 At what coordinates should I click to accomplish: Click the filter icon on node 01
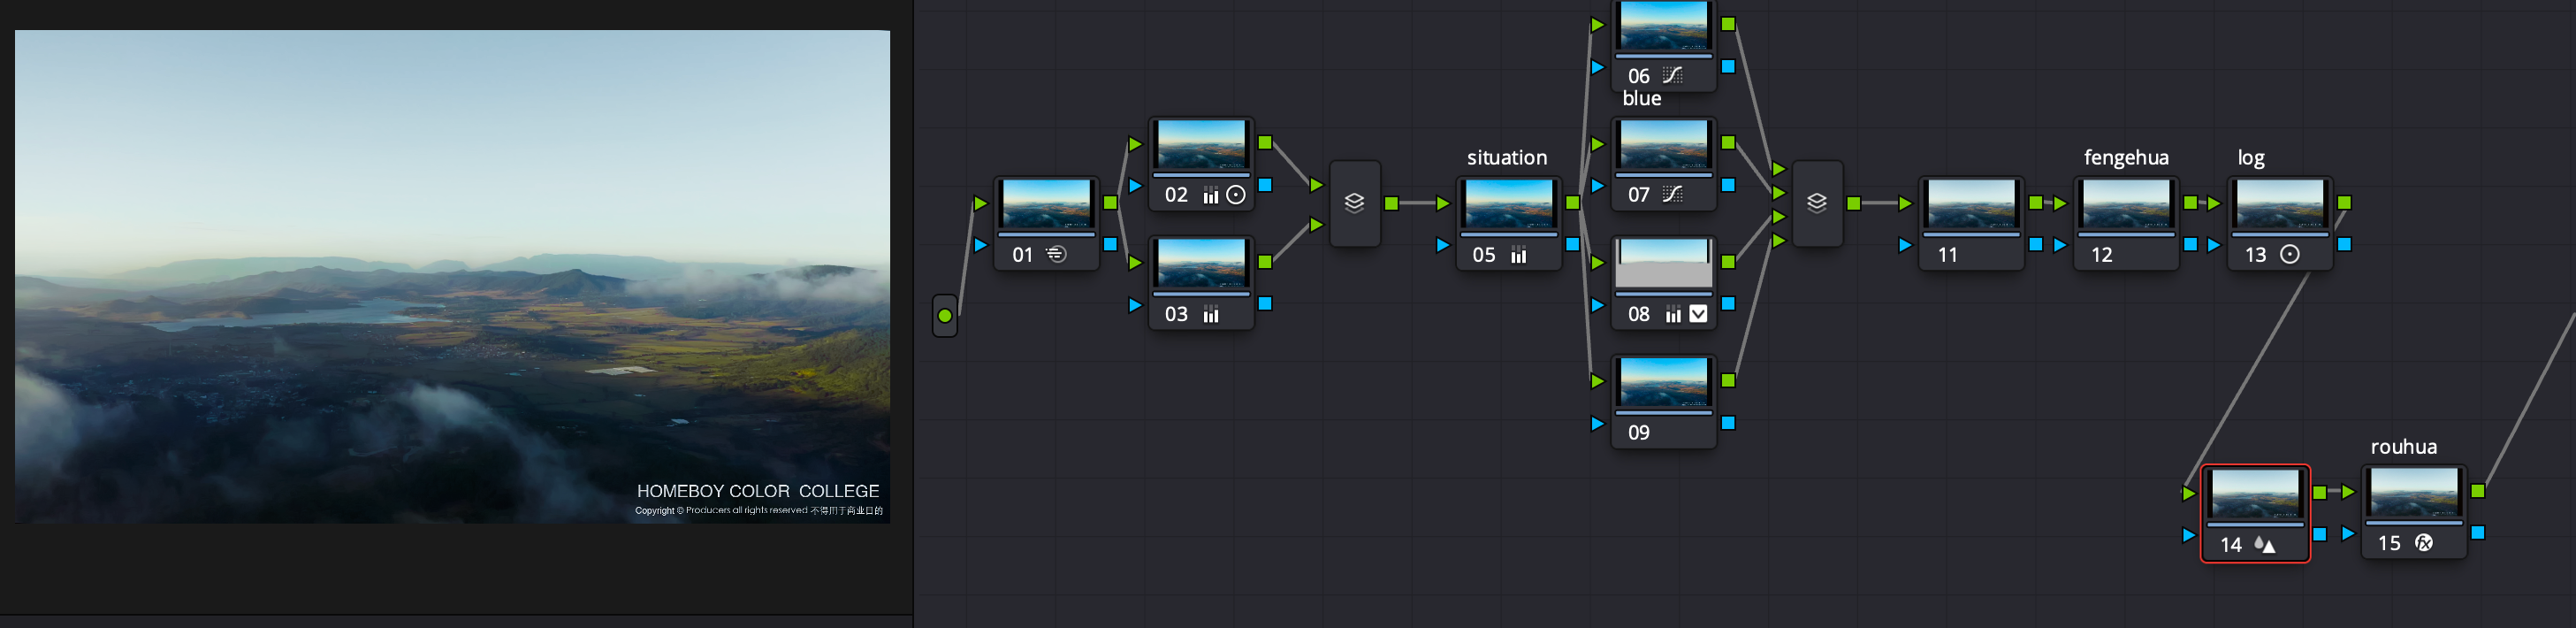1056,254
